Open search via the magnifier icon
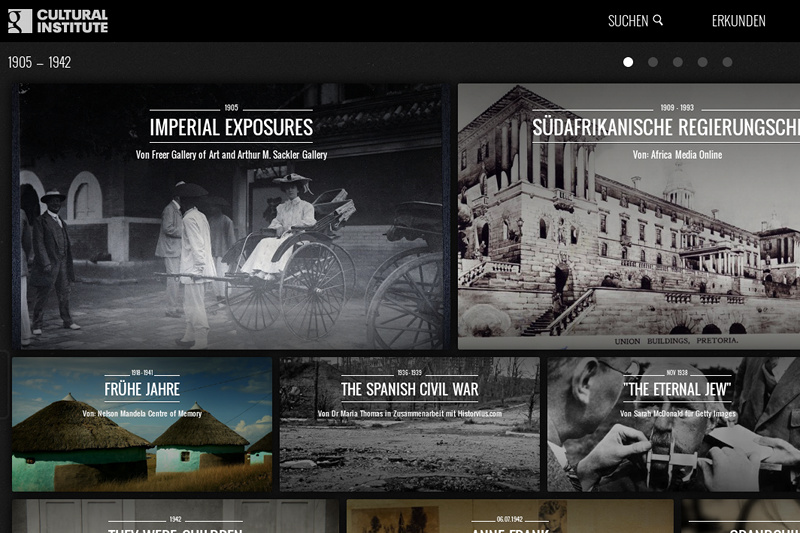Image resolution: width=800 pixels, height=533 pixels. pos(658,20)
